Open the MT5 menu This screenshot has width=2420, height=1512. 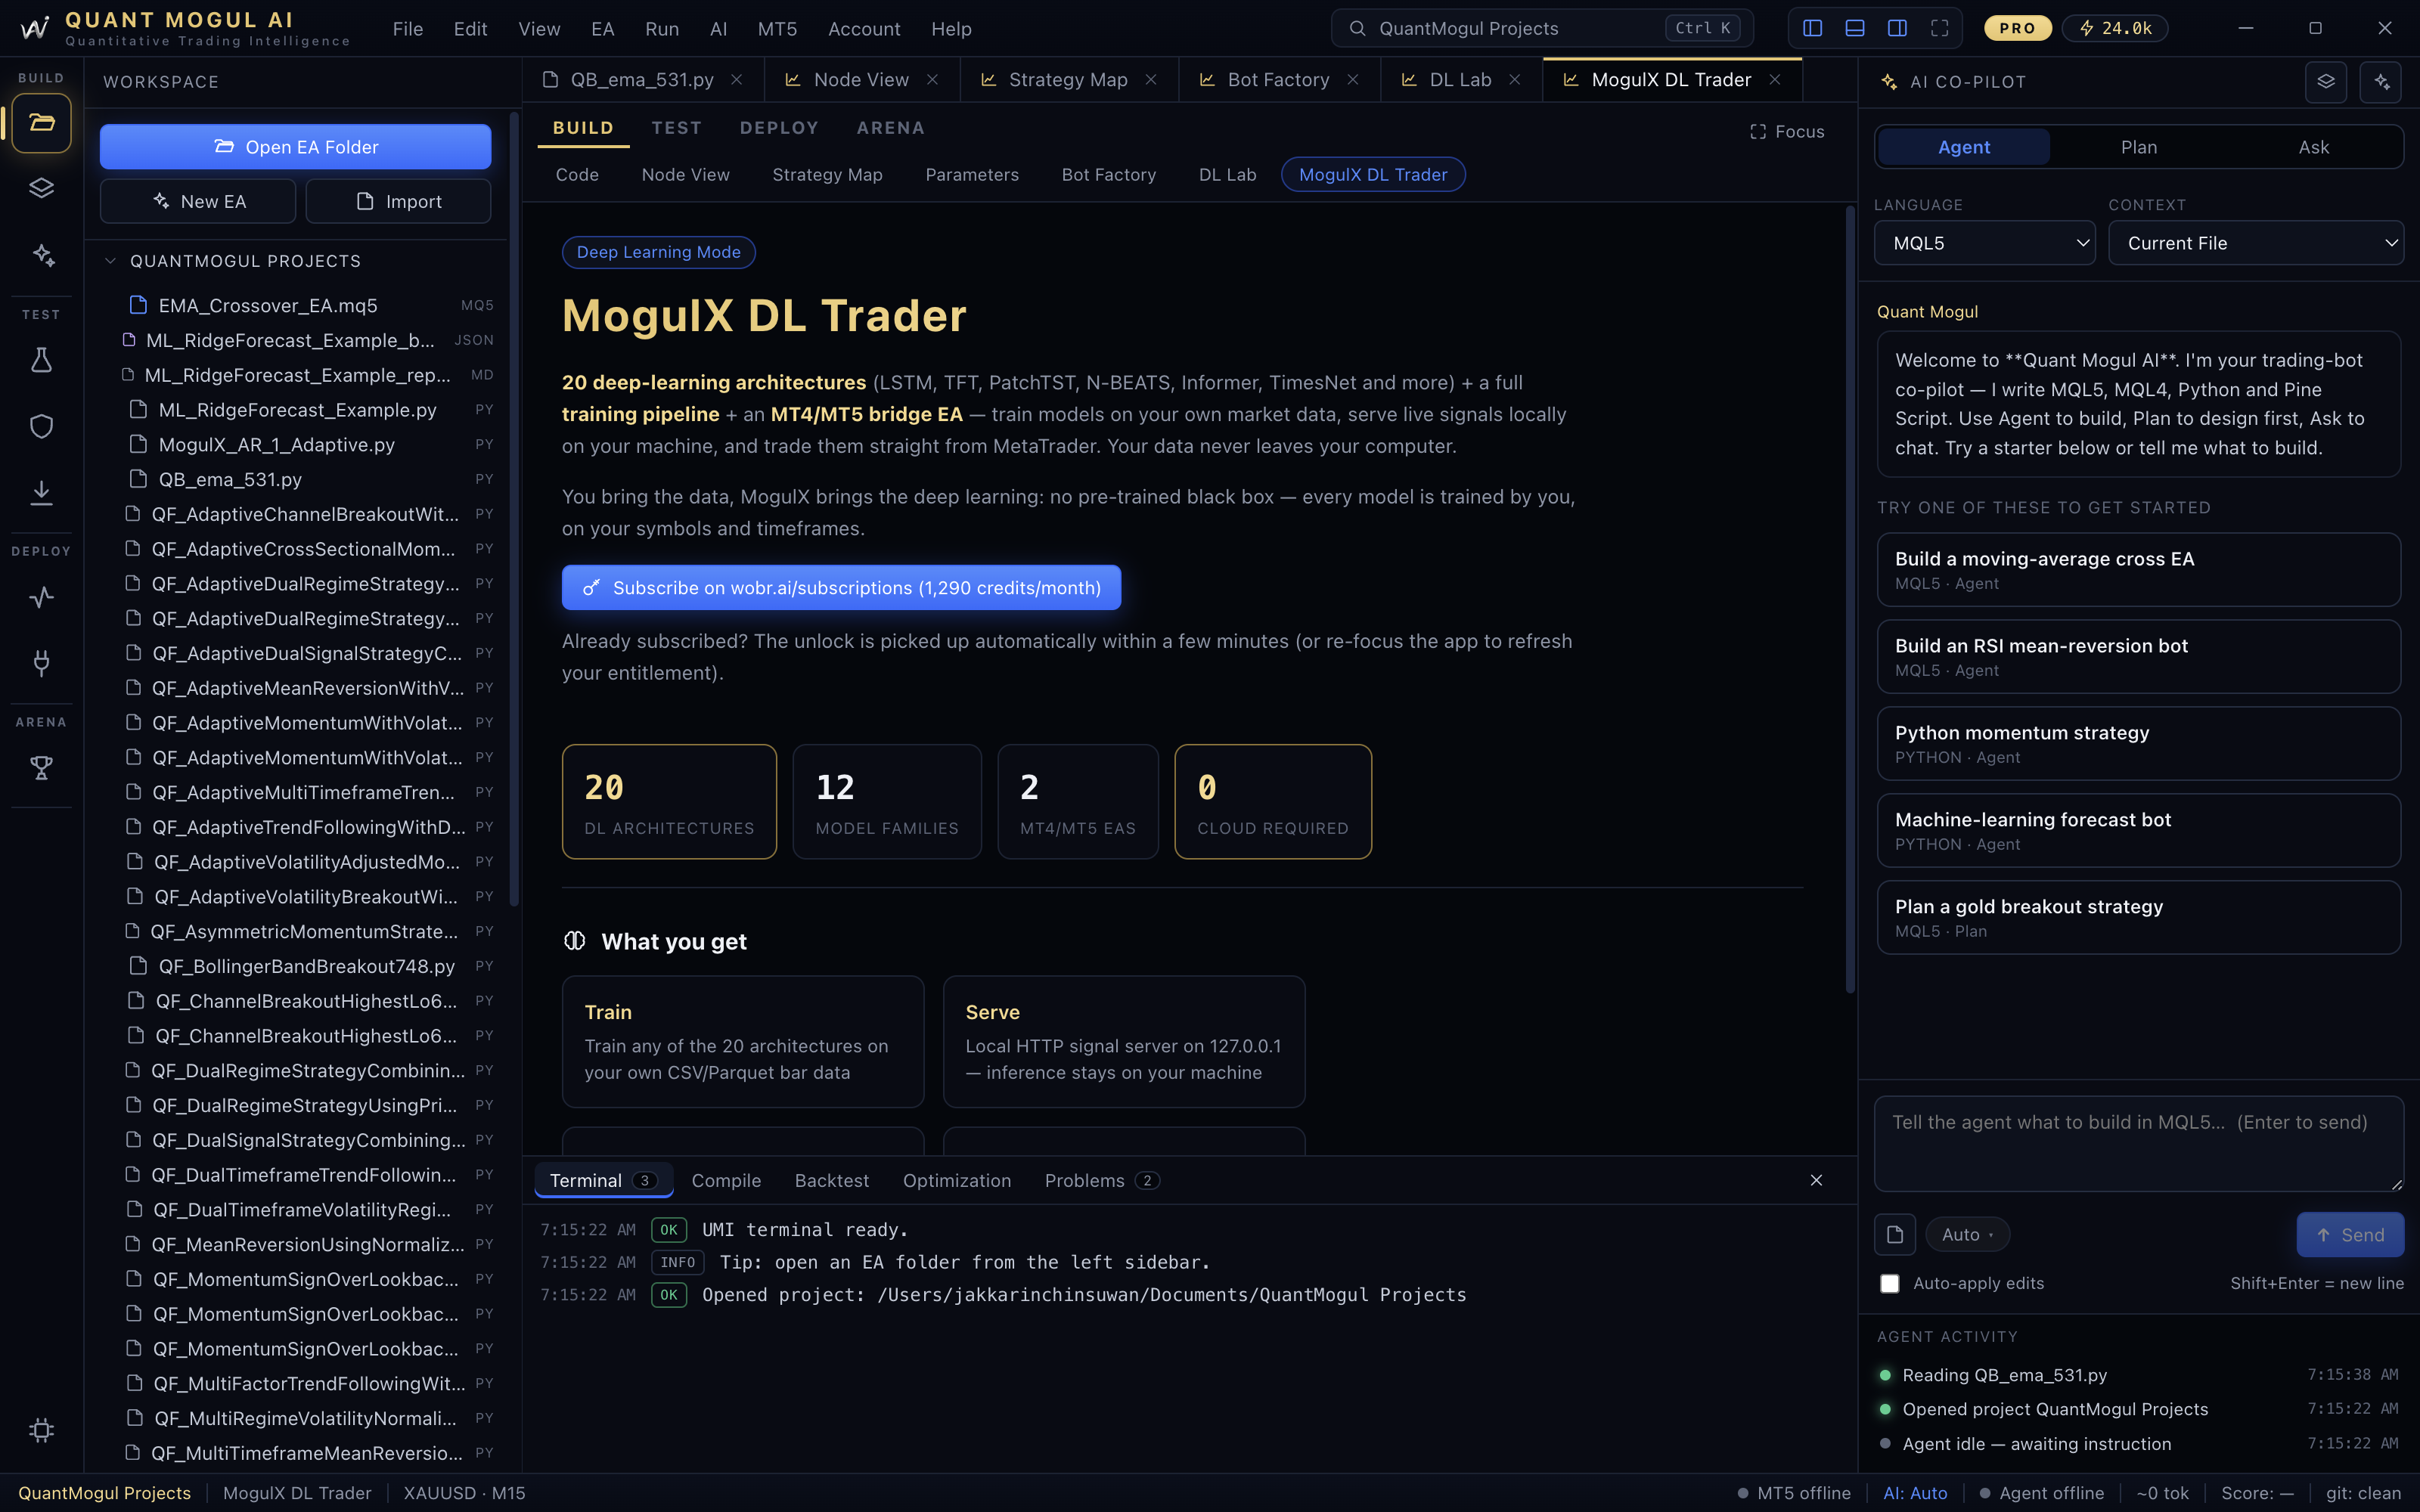click(x=777, y=29)
